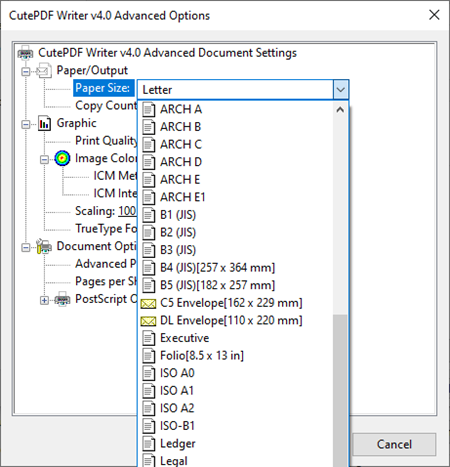Click the page icon beside ARCH C
450x467 pixels.
coord(149,145)
